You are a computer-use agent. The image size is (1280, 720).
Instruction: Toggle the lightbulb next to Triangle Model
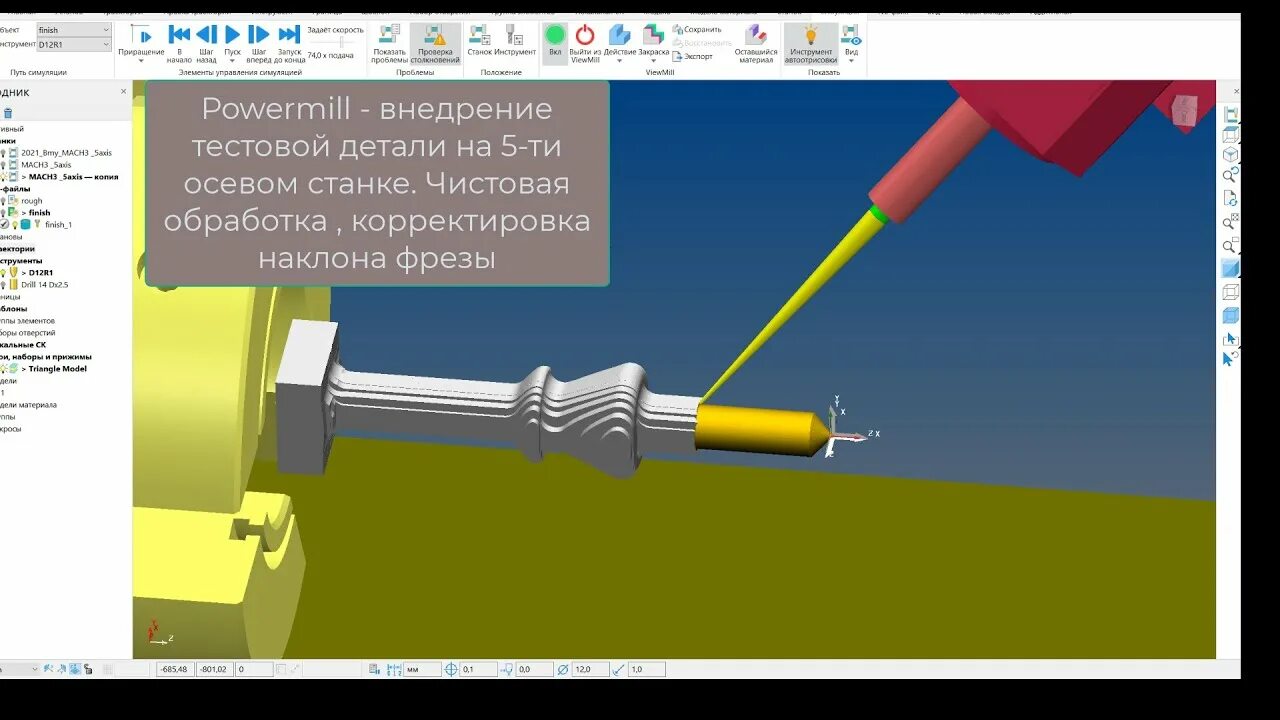tap(3, 369)
